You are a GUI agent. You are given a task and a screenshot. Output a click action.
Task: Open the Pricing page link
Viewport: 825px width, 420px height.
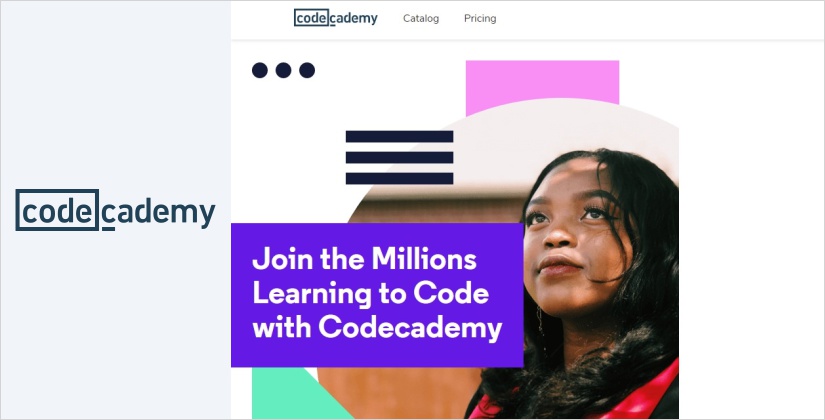[x=480, y=18]
